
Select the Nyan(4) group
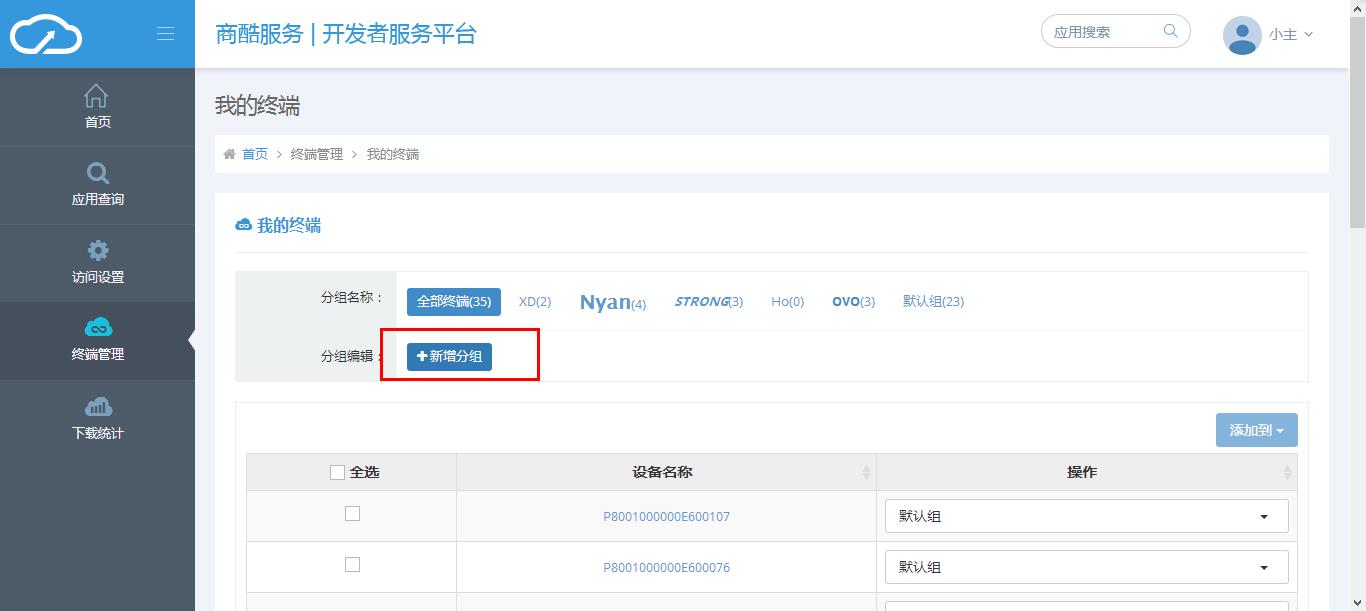coord(613,302)
